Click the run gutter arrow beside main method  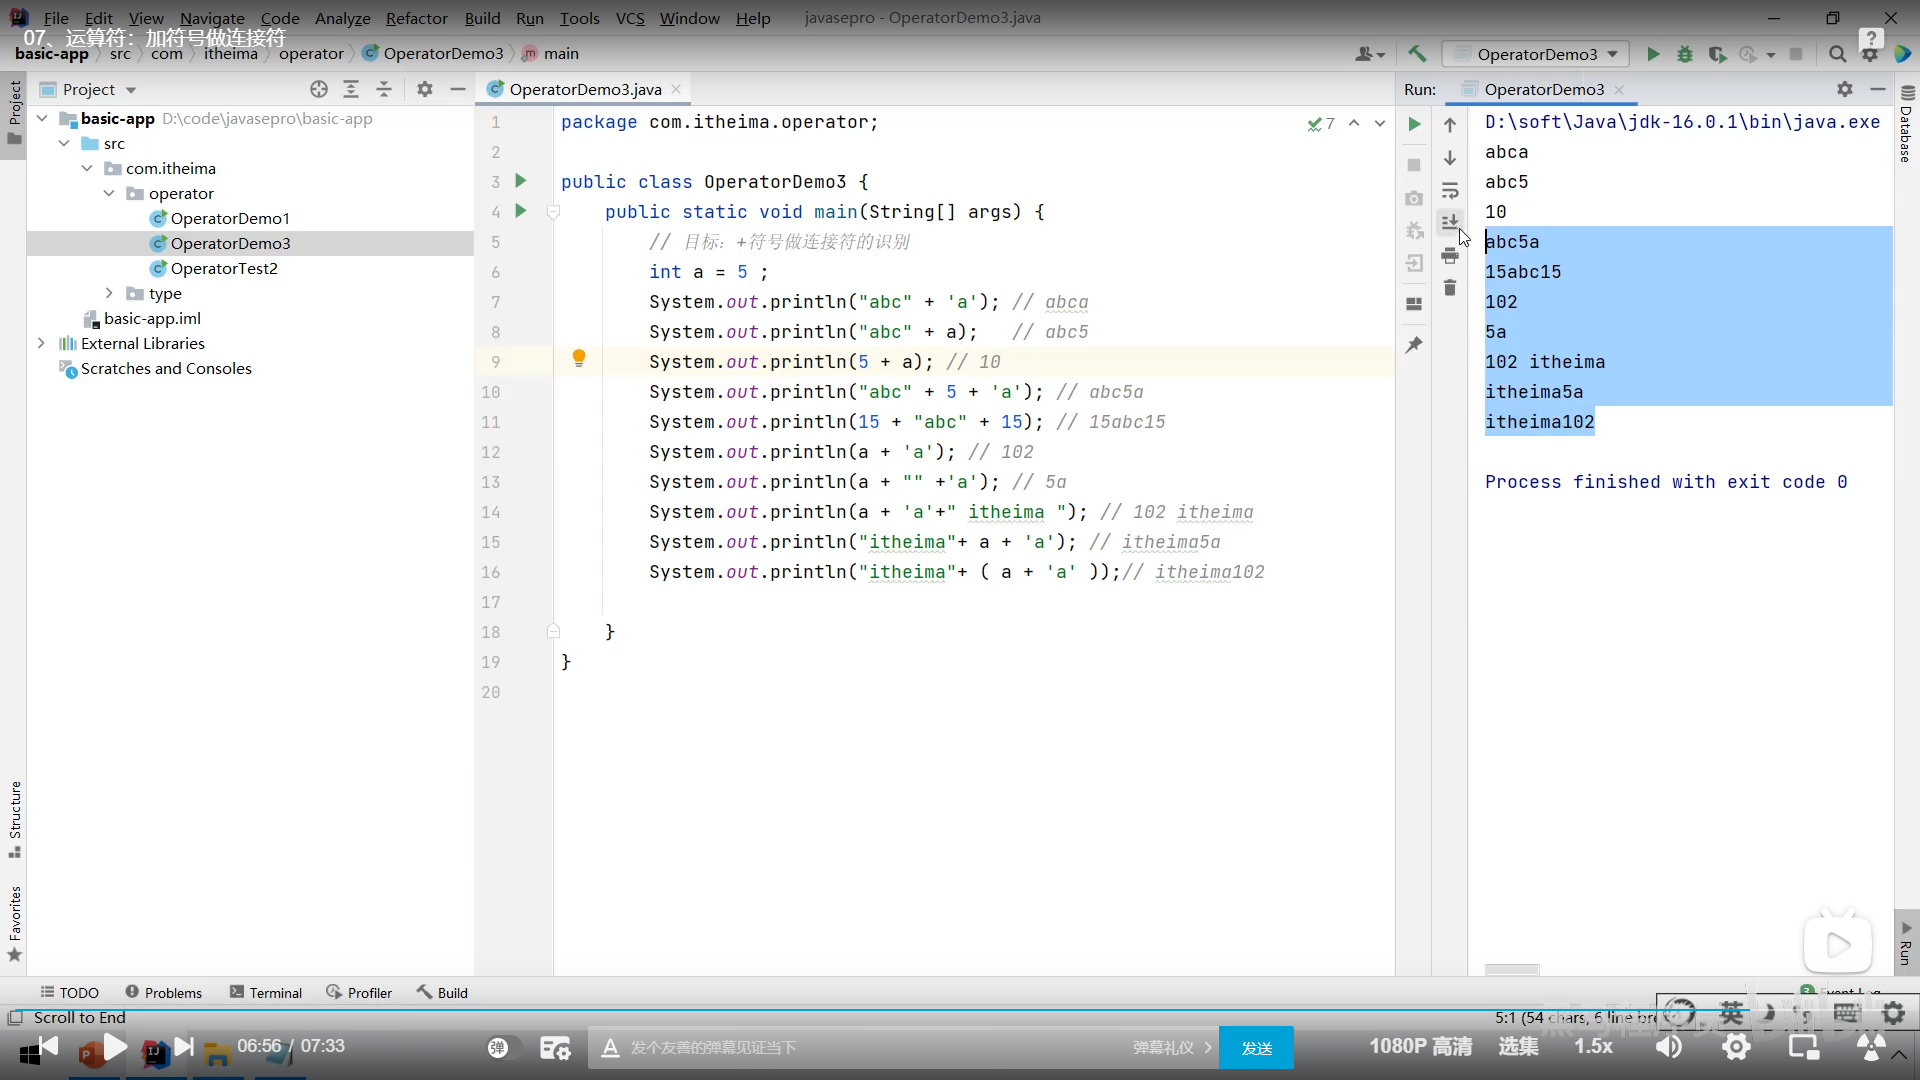[x=520, y=211]
